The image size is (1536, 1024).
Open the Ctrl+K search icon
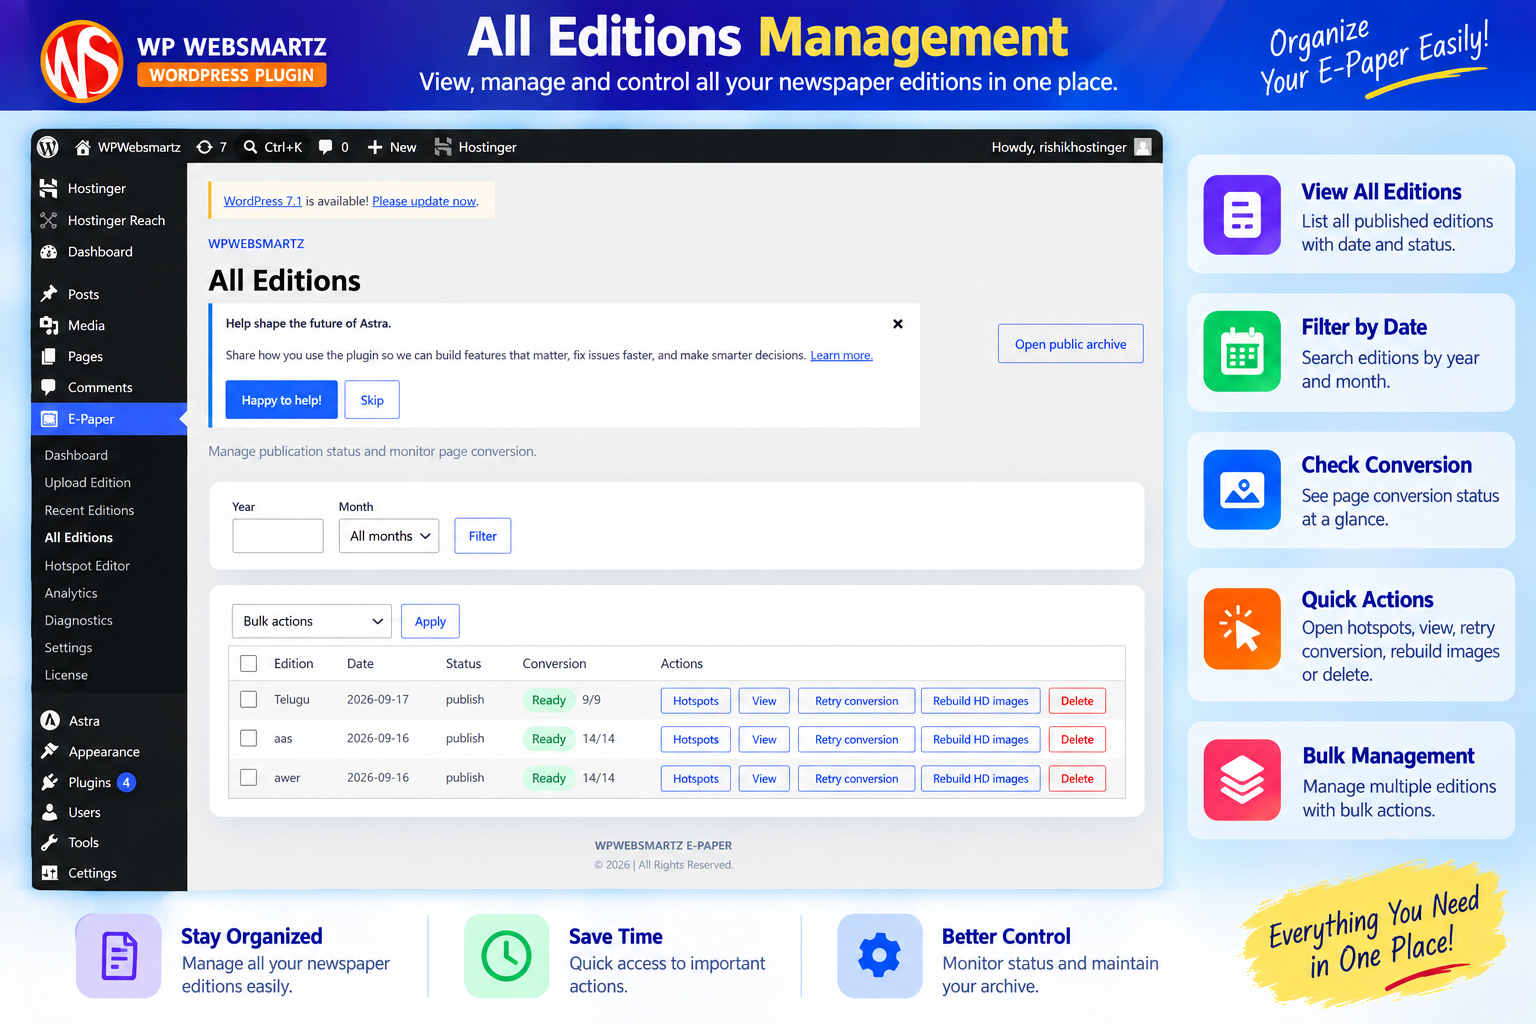click(x=250, y=147)
